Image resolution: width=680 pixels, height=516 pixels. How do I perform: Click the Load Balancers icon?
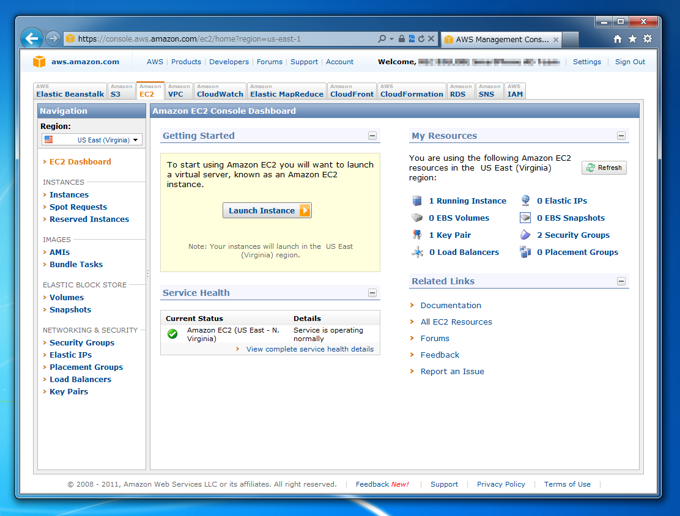pyautogui.click(x=417, y=252)
